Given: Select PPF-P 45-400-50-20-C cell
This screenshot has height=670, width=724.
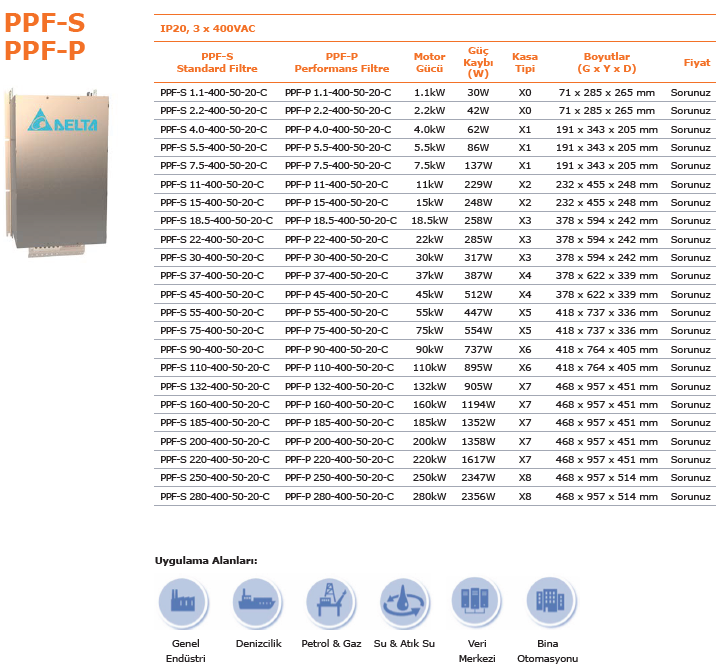Looking at the screenshot, I should click(x=337, y=294).
